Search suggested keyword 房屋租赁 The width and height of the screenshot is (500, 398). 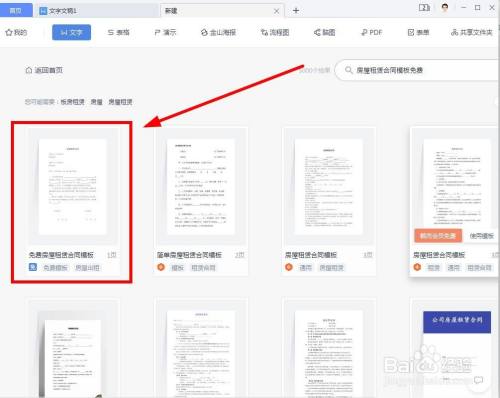pos(120,102)
